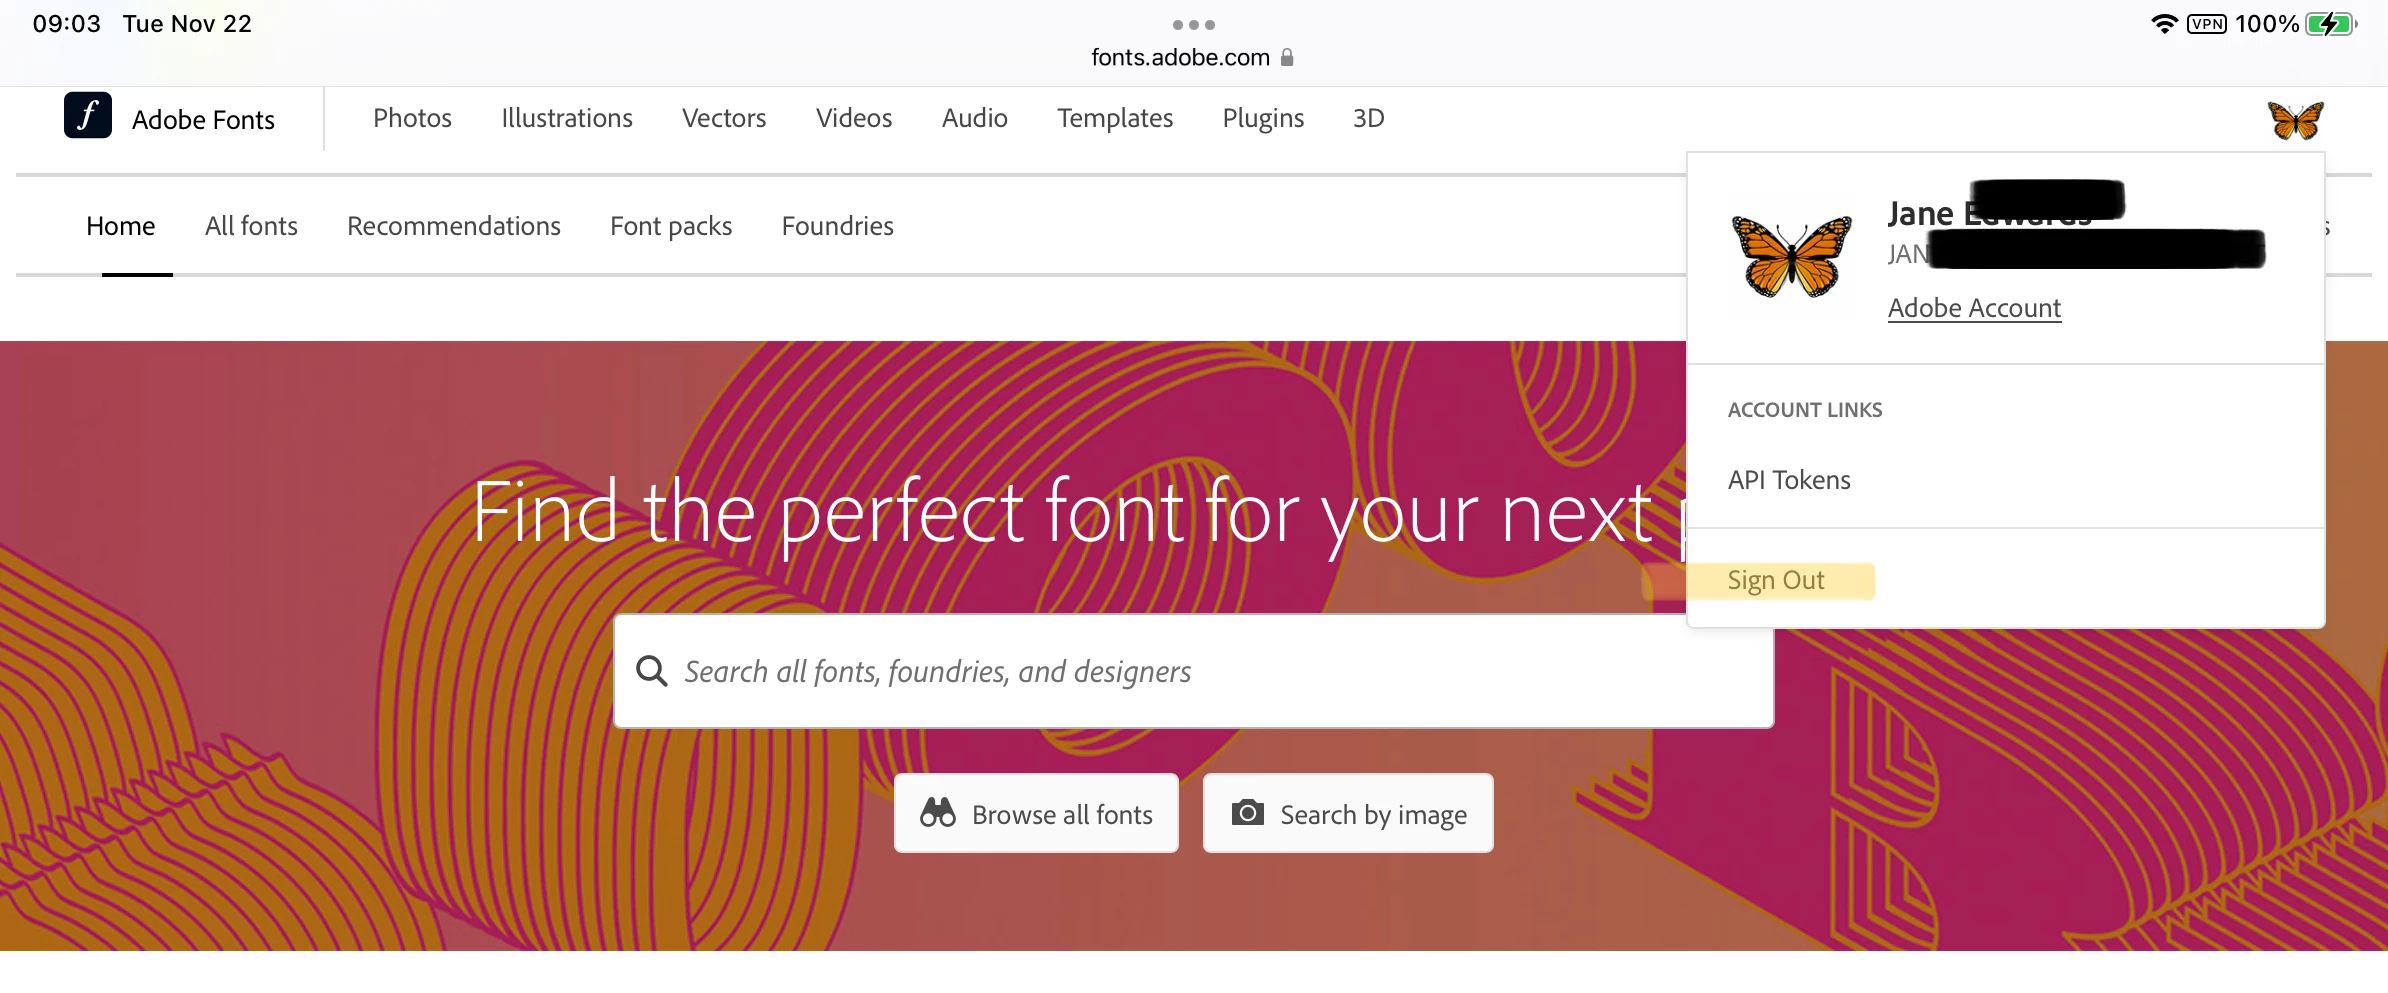2388x993 pixels.
Task: Click the Search by image button
Action: (x=1348, y=813)
